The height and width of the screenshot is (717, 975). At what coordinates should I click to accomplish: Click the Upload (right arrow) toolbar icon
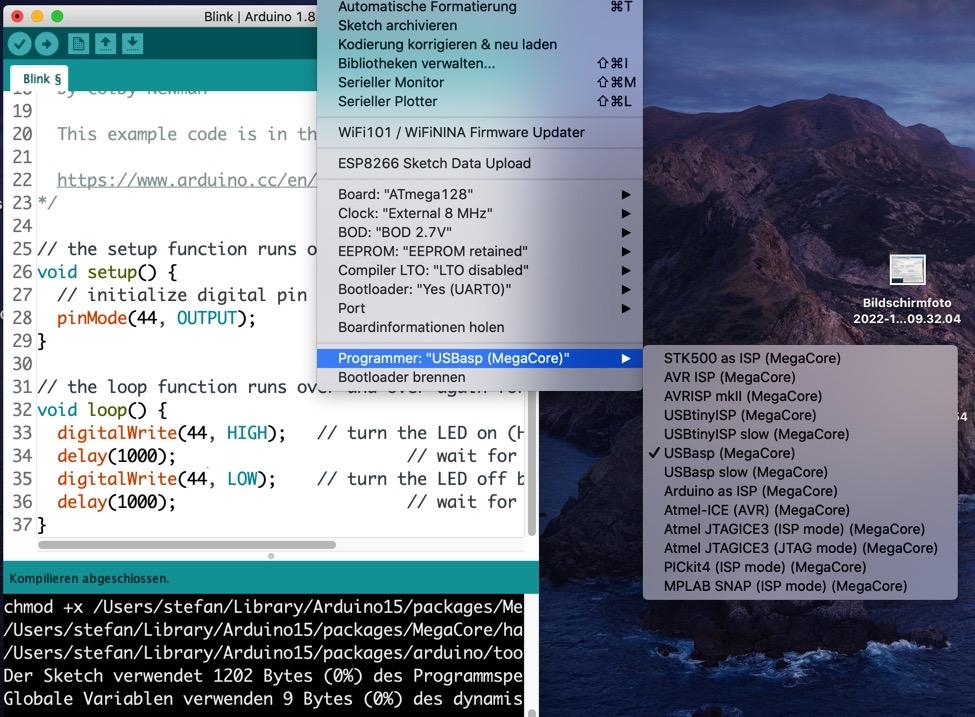[47, 44]
